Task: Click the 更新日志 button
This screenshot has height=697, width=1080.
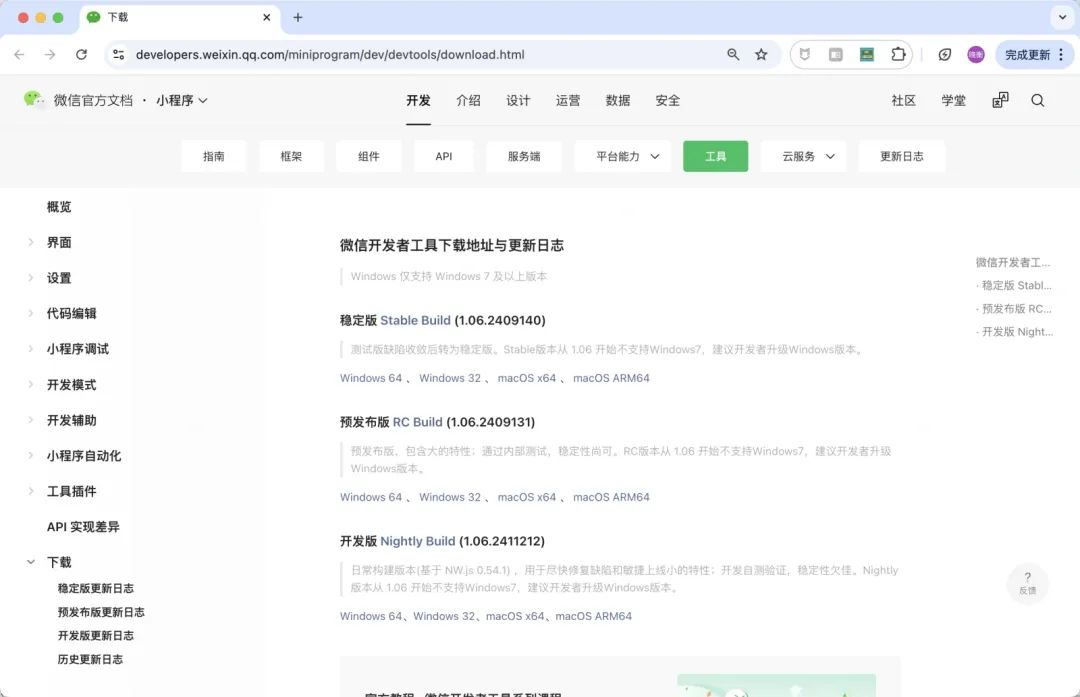Action: pyautogui.click(x=902, y=156)
